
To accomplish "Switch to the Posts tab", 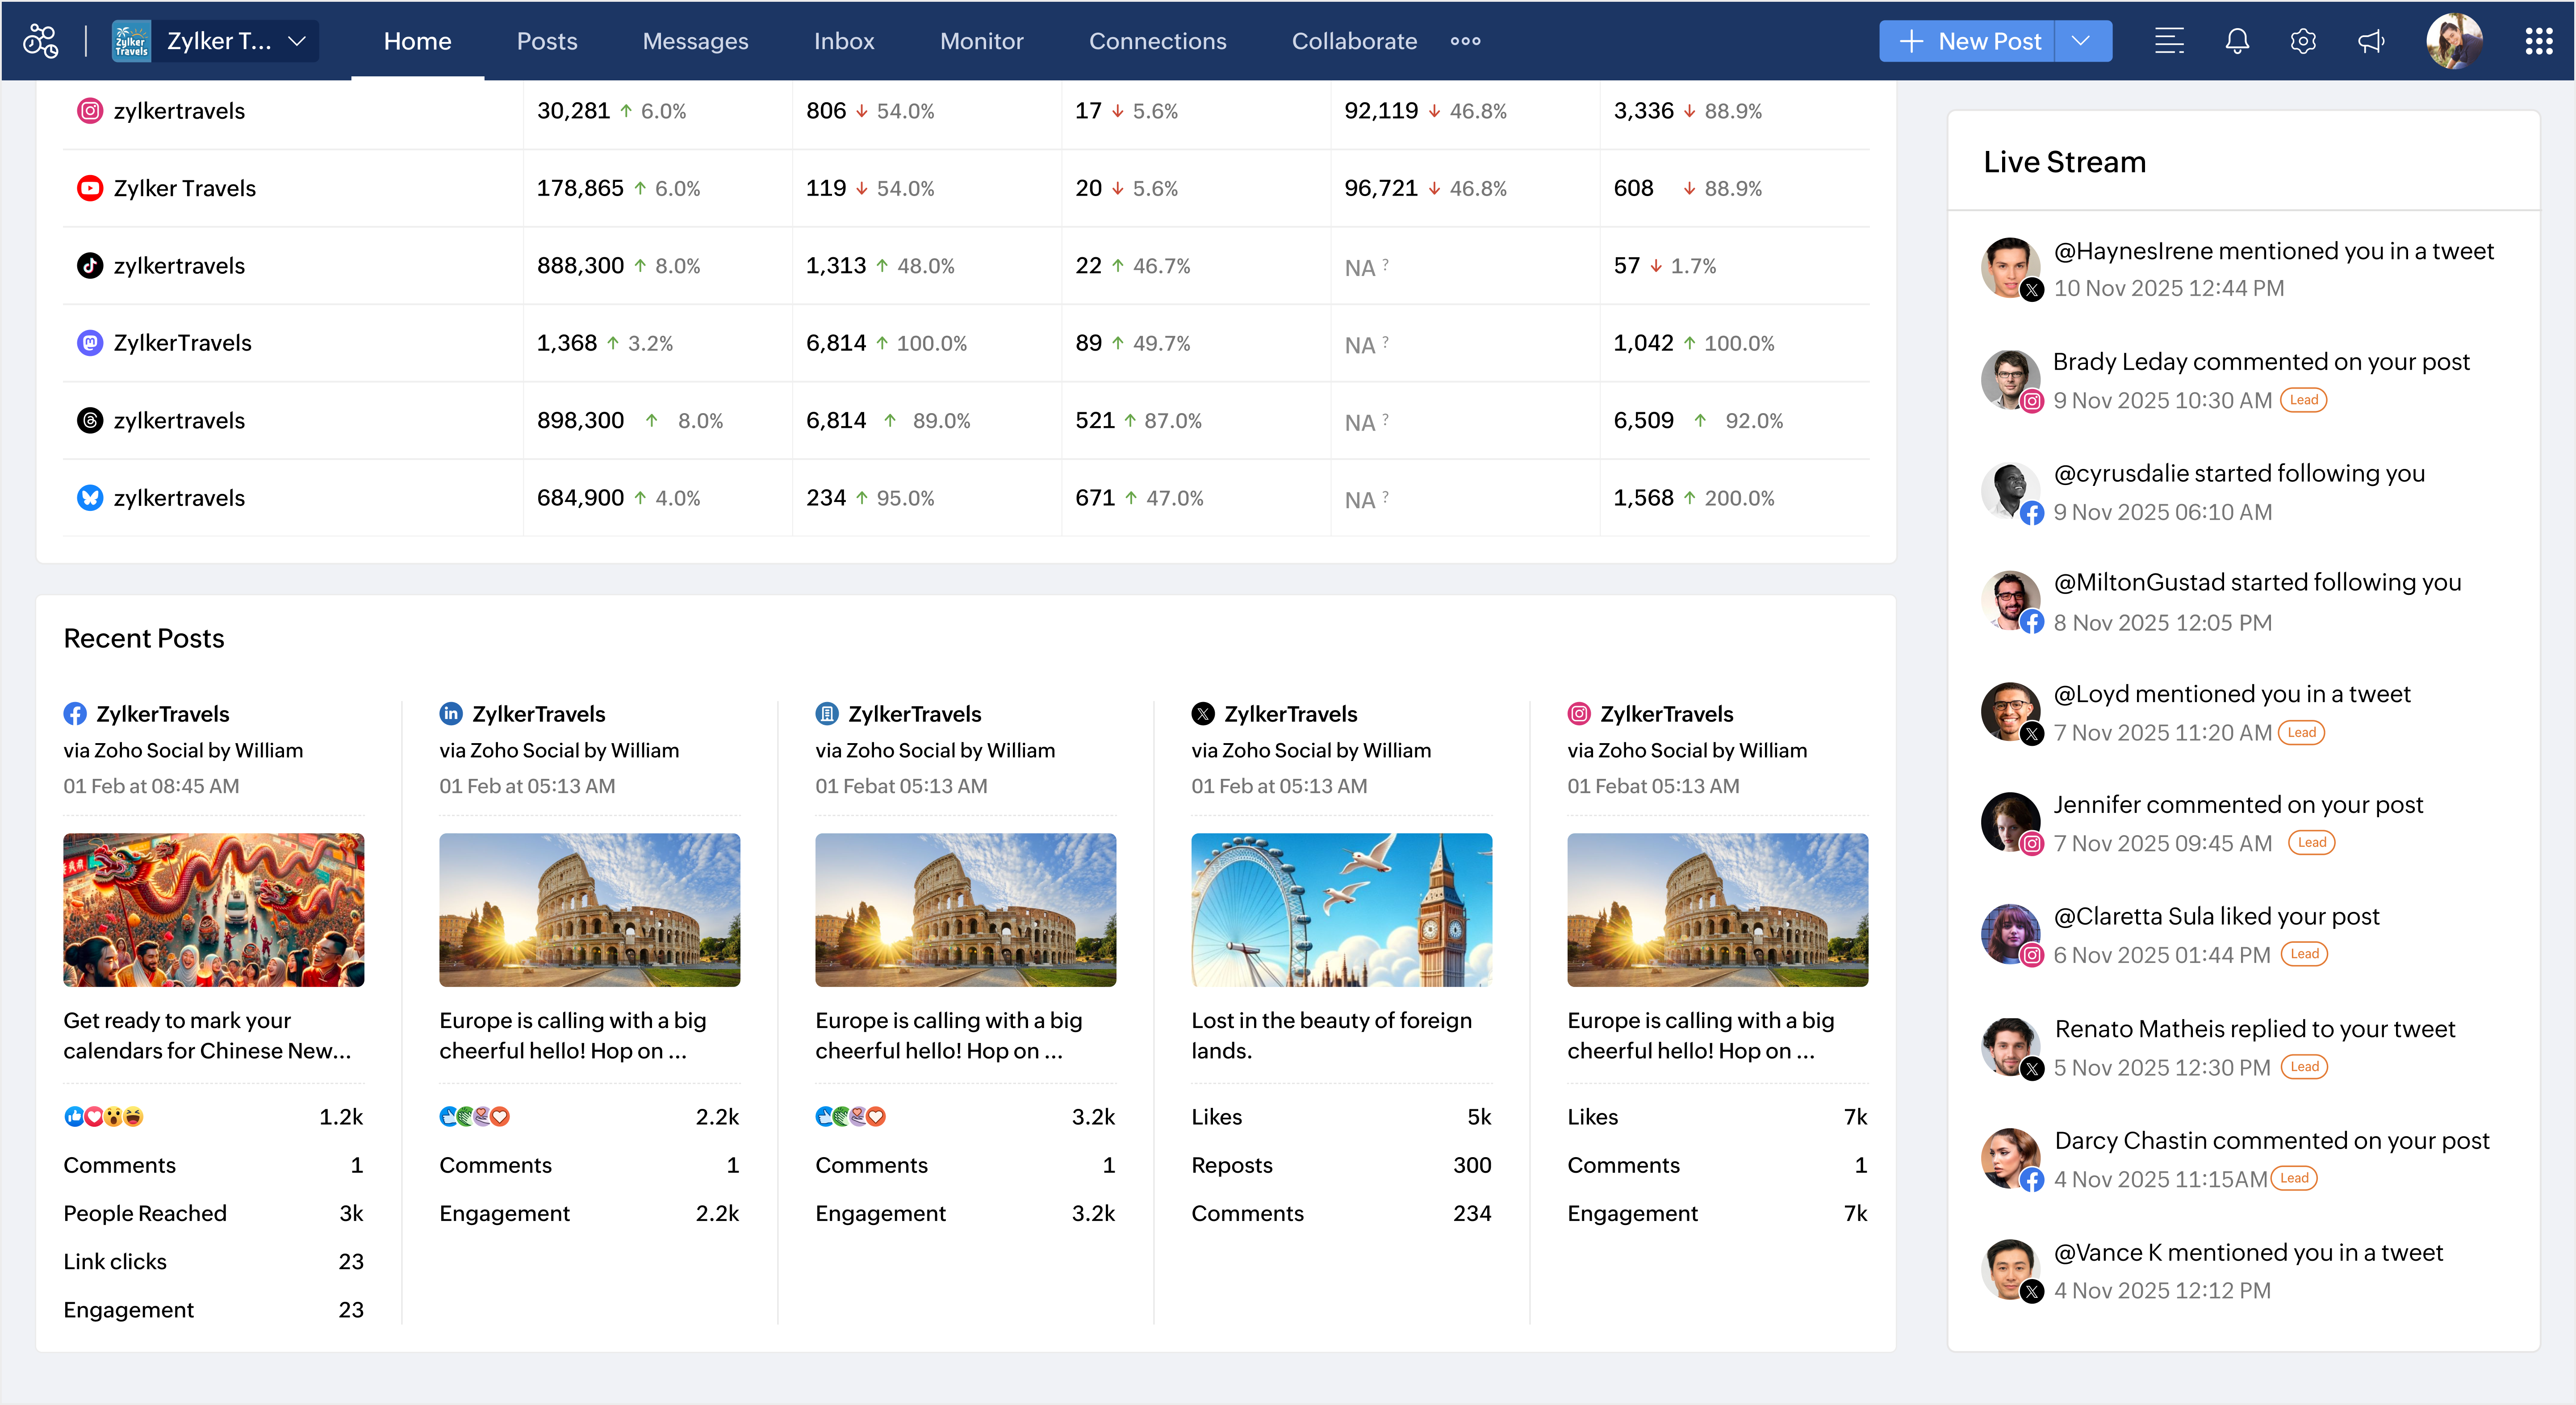I will point(546,41).
